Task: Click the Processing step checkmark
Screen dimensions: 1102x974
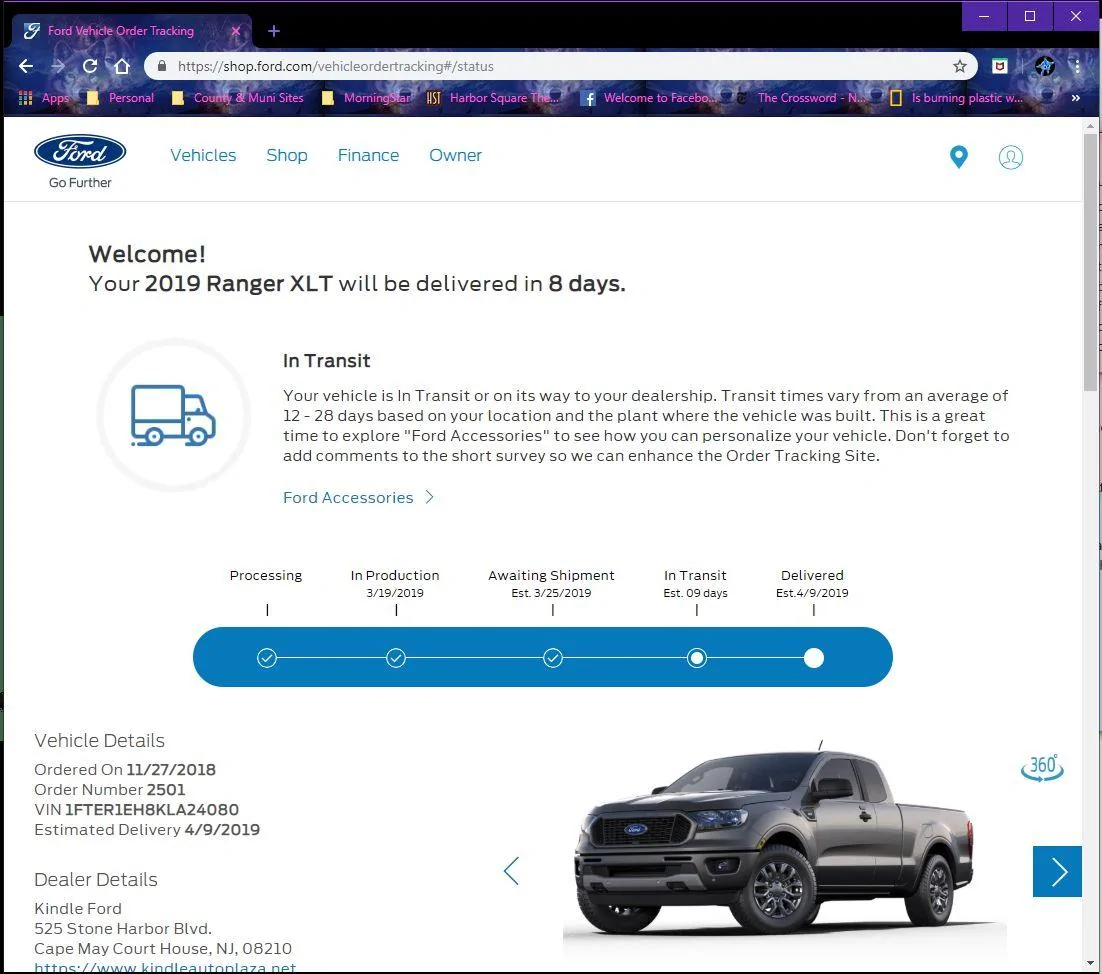Action: [267, 658]
